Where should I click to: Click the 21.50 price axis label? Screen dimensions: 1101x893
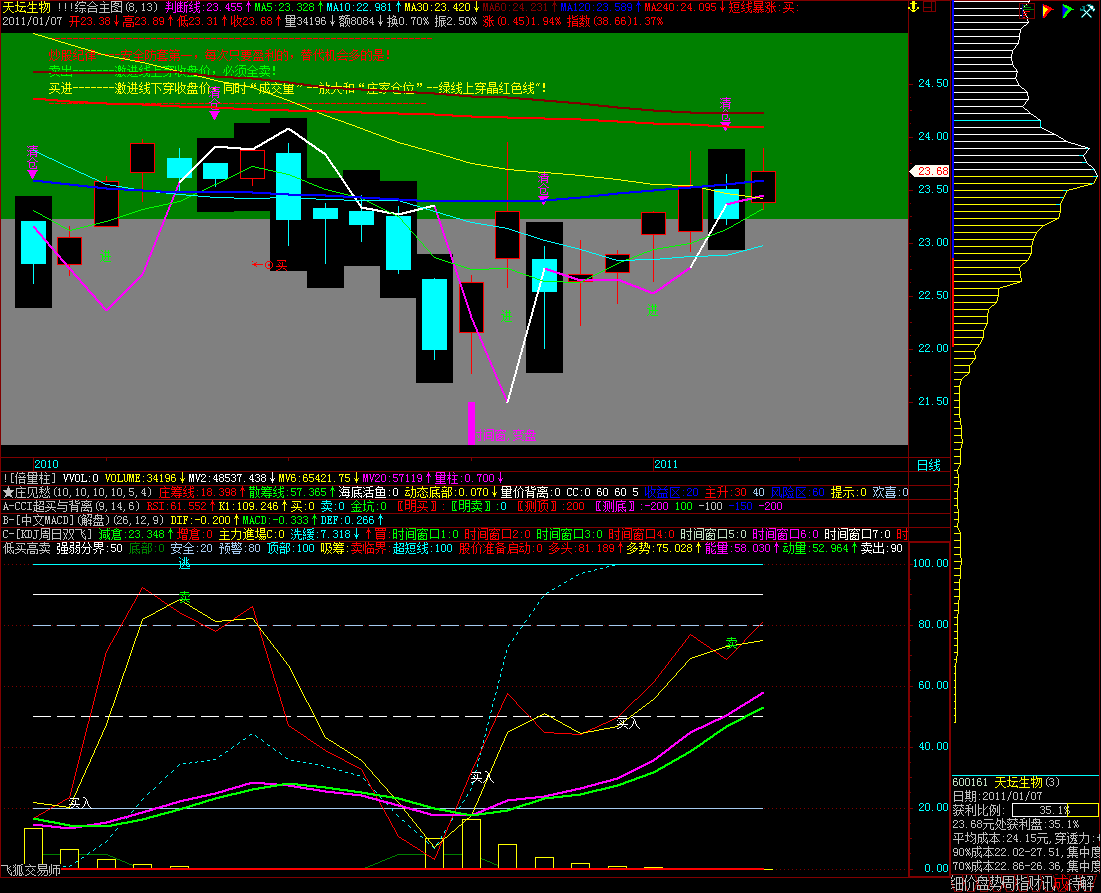tap(933, 402)
